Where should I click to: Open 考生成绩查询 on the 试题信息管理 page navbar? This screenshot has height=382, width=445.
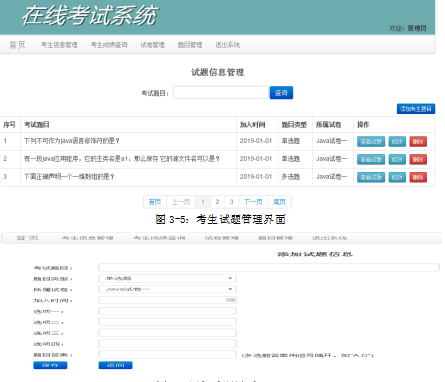(x=109, y=45)
